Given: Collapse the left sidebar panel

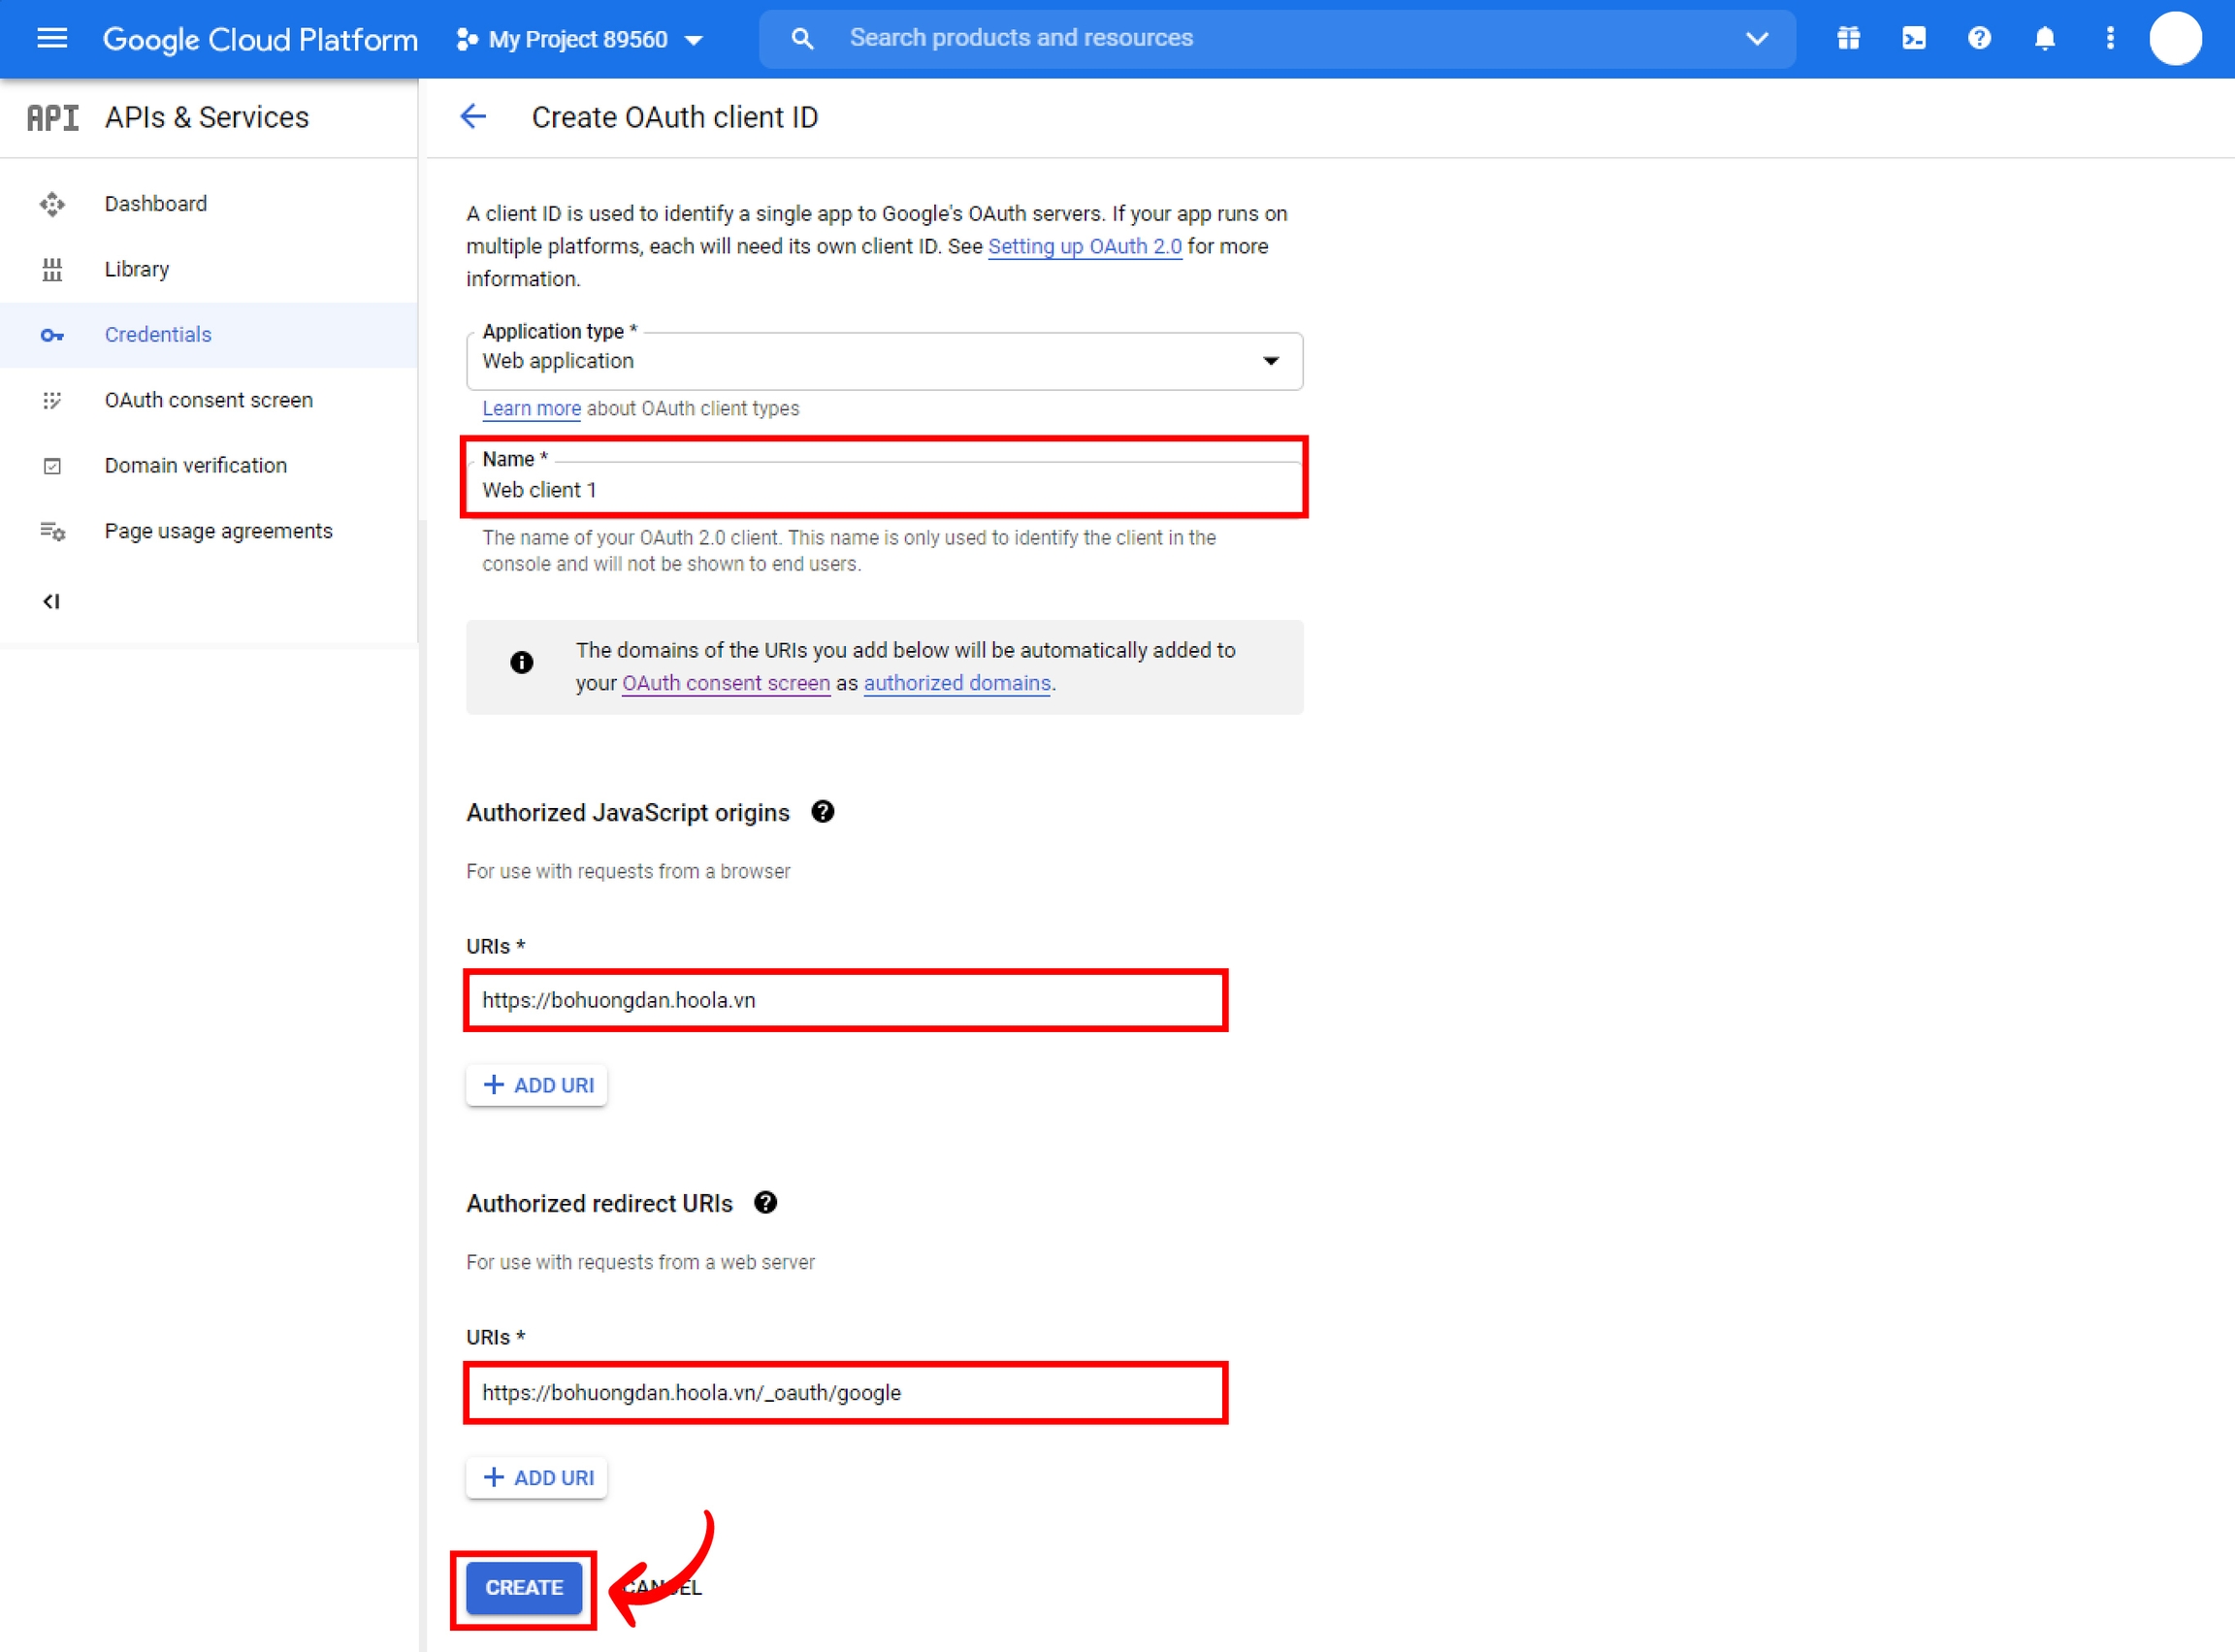Looking at the screenshot, I should pos(51,601).
